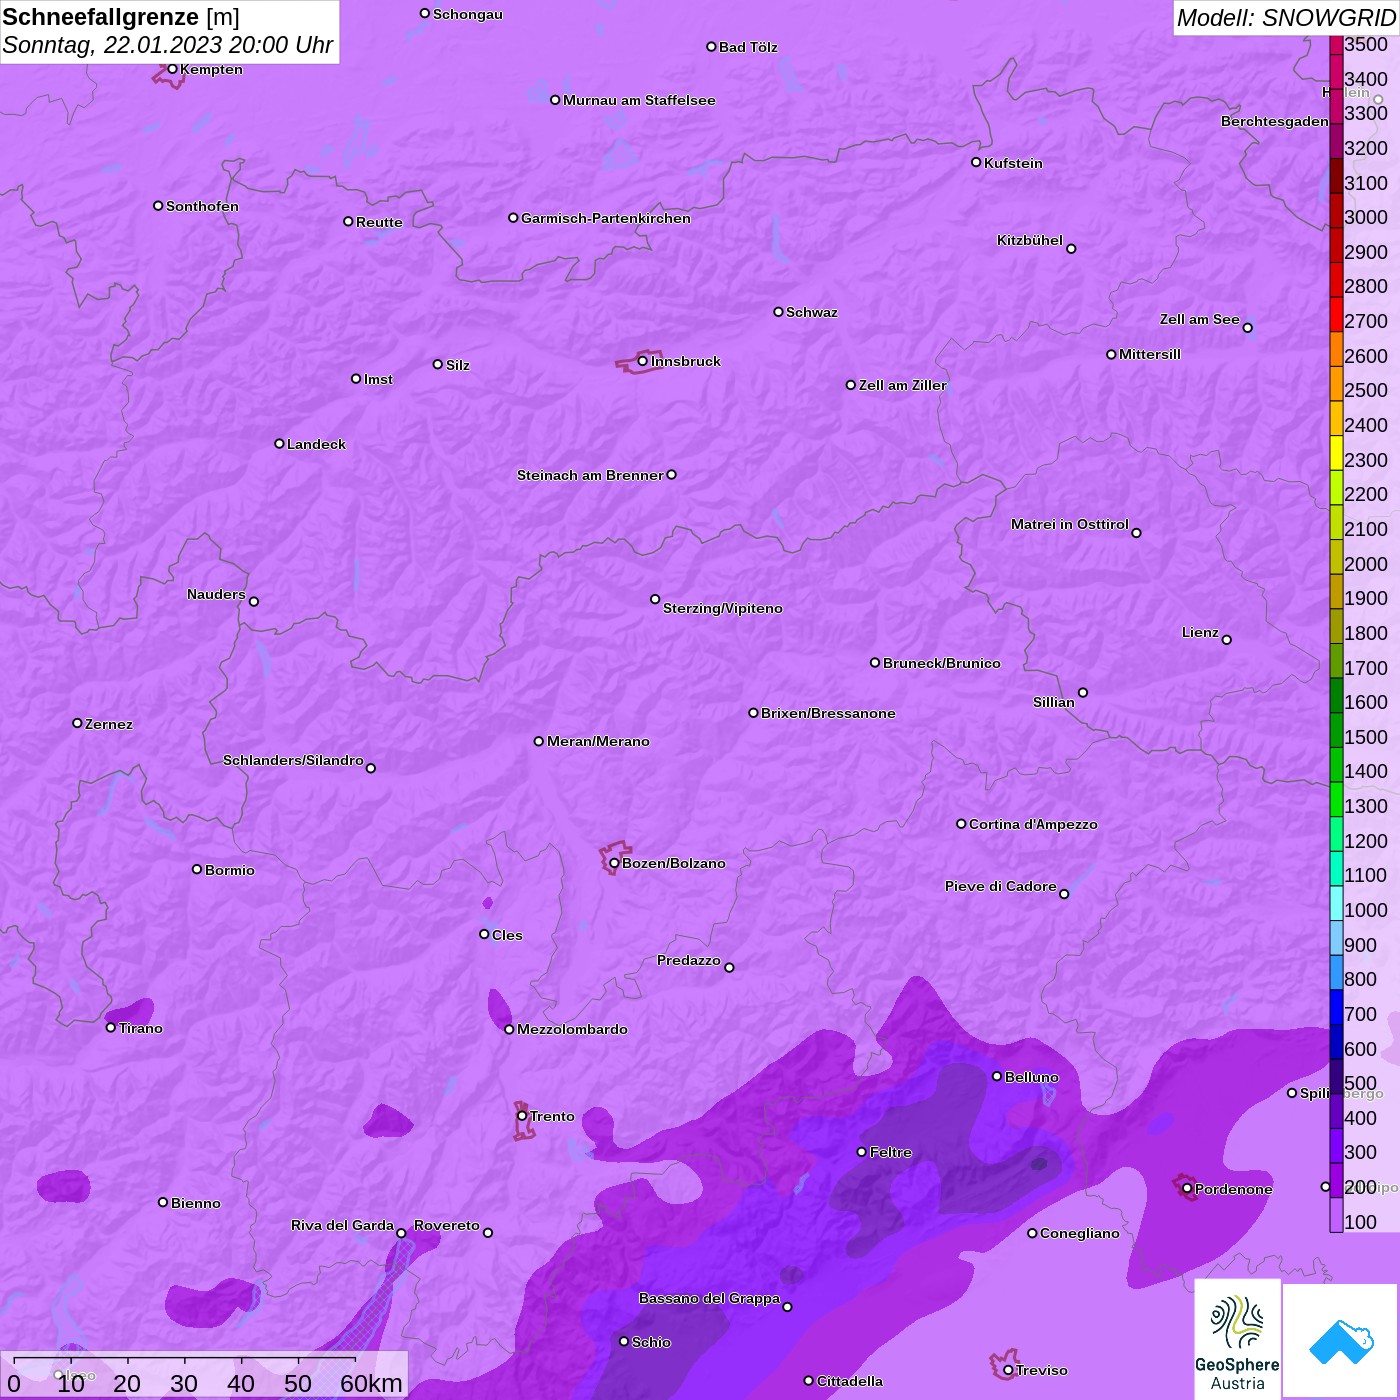
Task: Click the Pordenone city marker
Action: point(1187,1189)
